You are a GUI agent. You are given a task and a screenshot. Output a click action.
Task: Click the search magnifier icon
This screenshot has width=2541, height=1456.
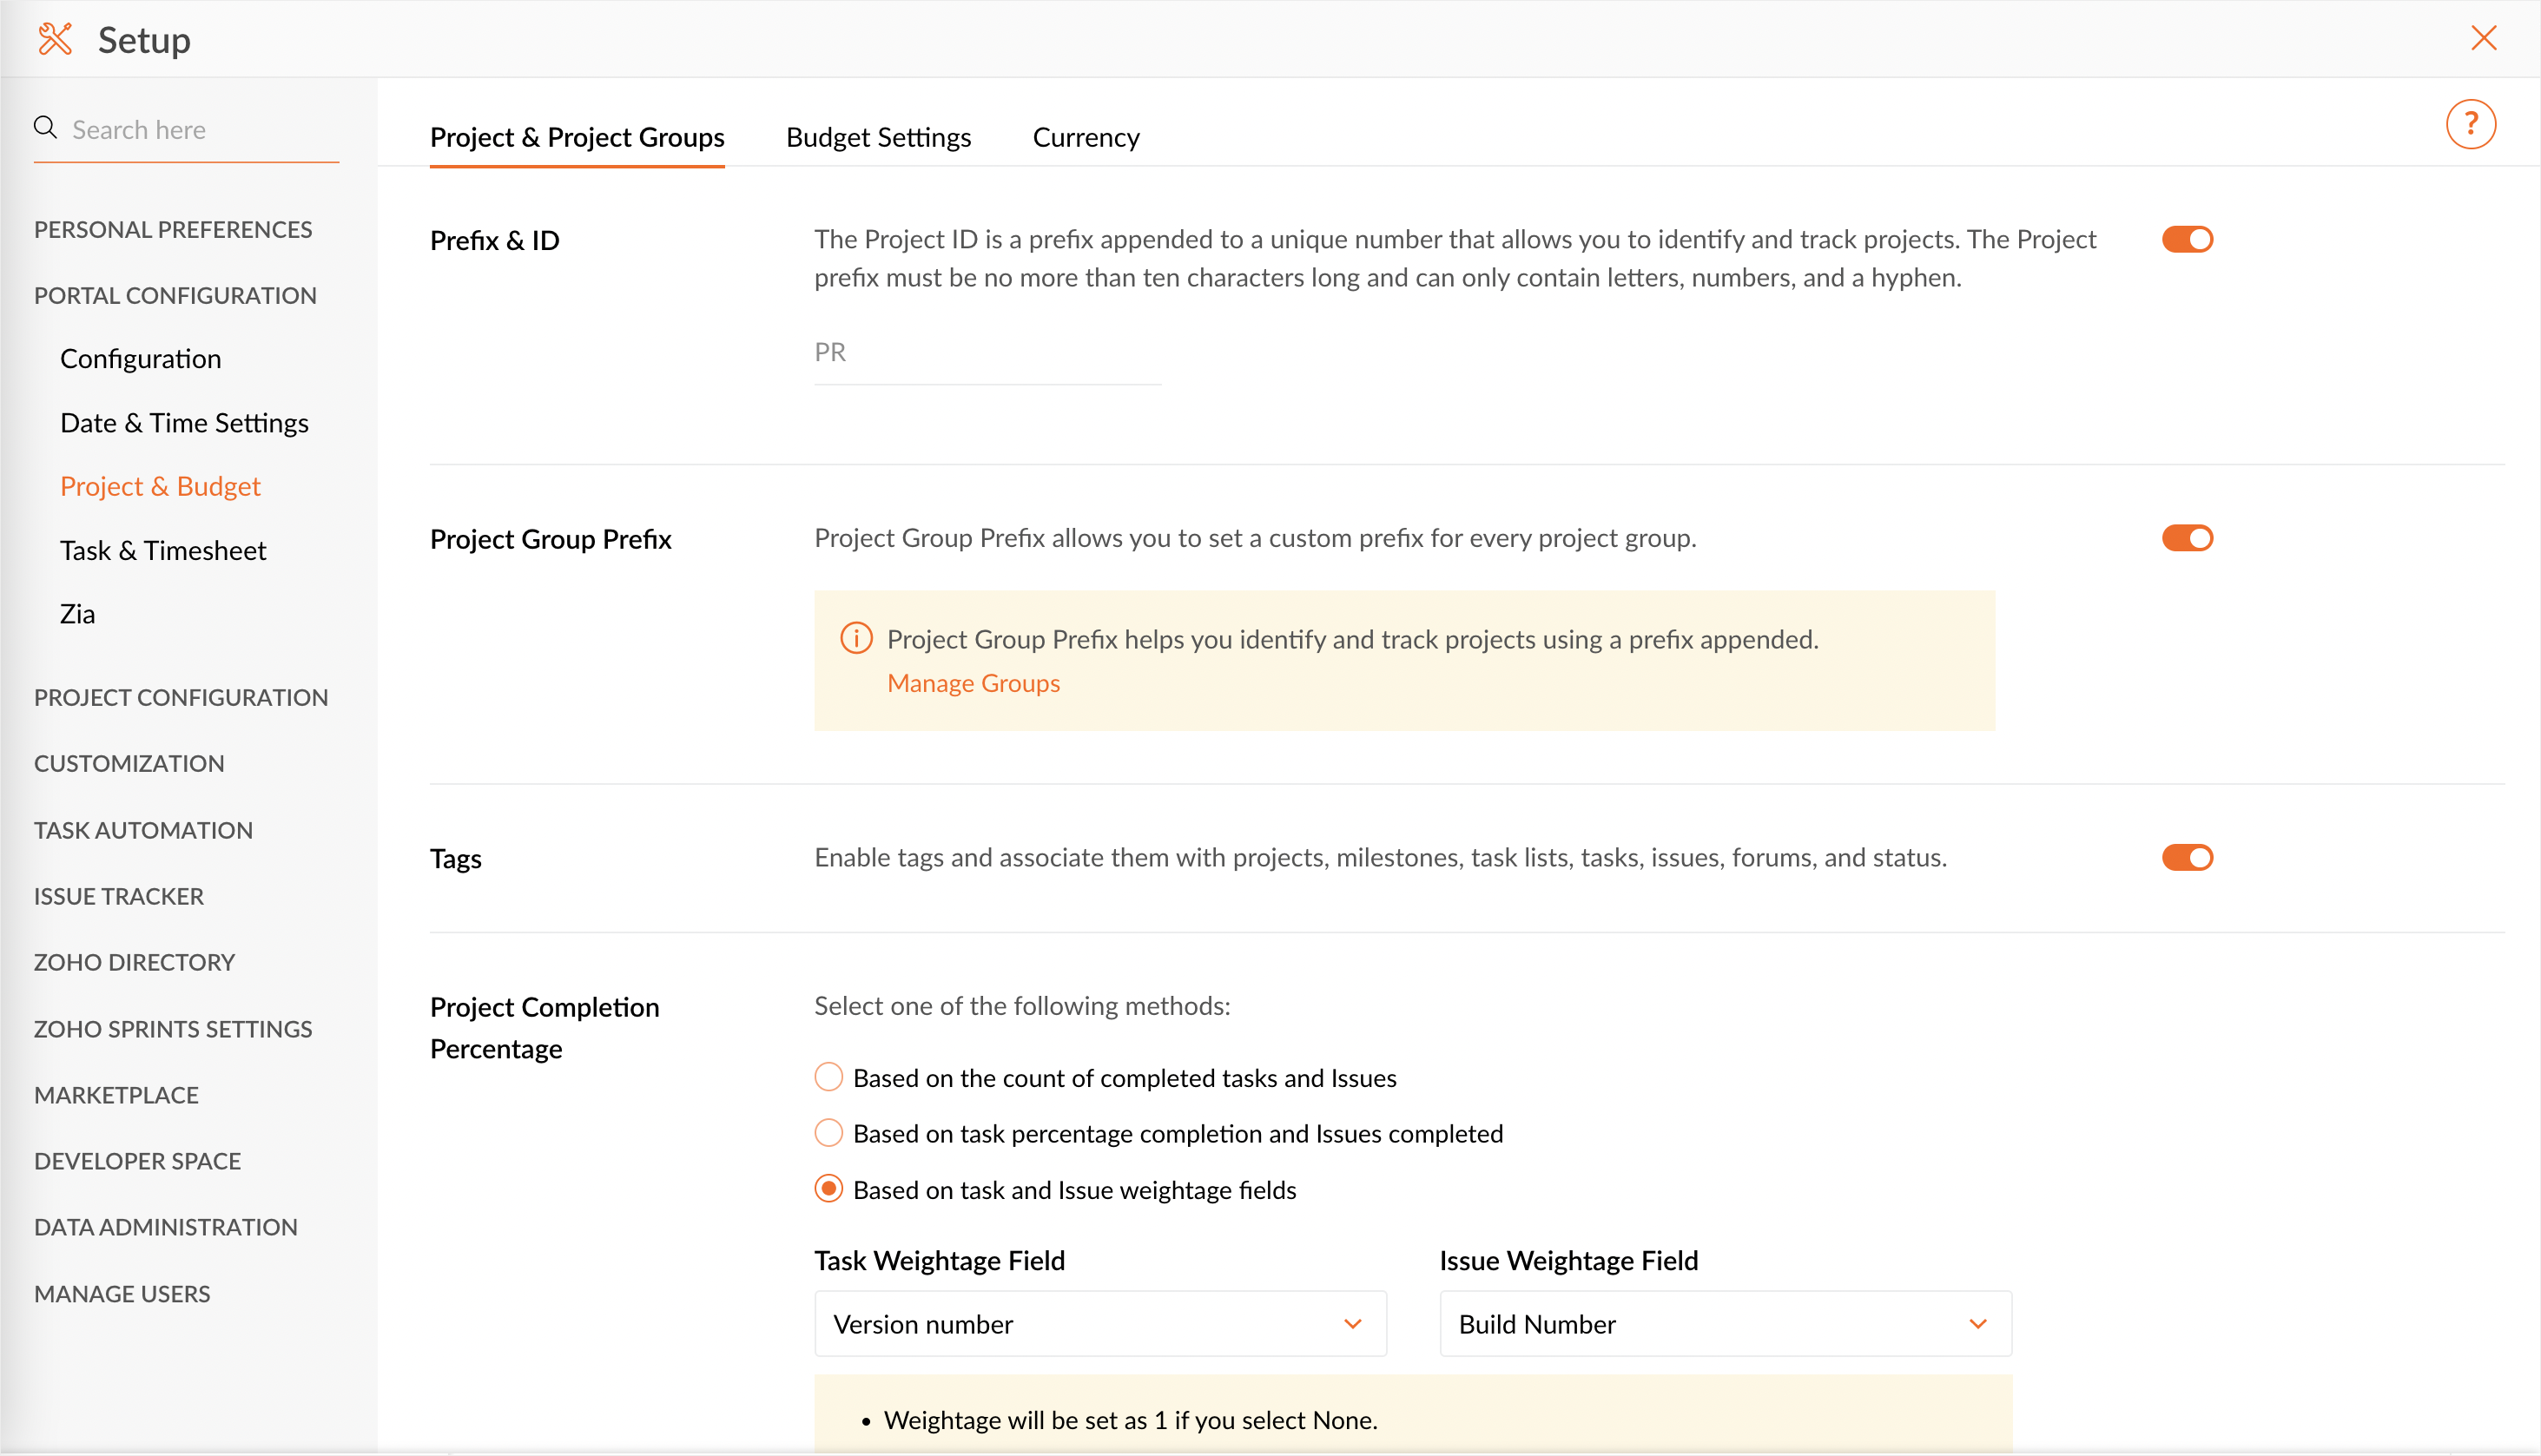coord(45,128)
